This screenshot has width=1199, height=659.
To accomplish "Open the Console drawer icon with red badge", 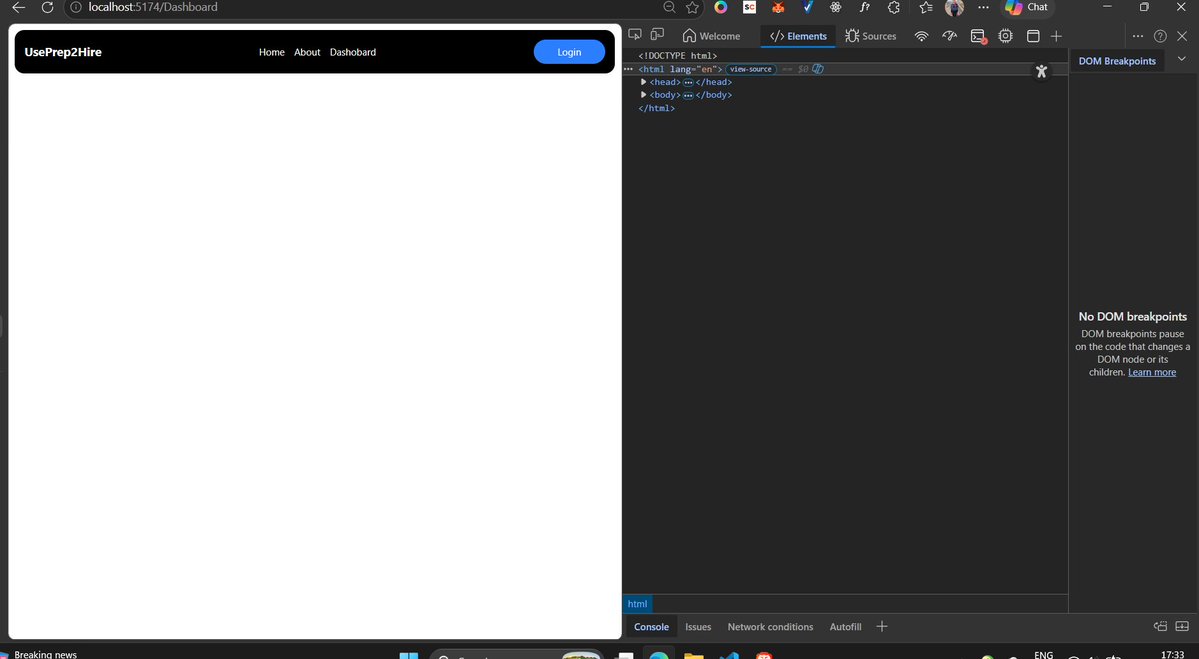I will pyautogui.click(x=977, y=36).
